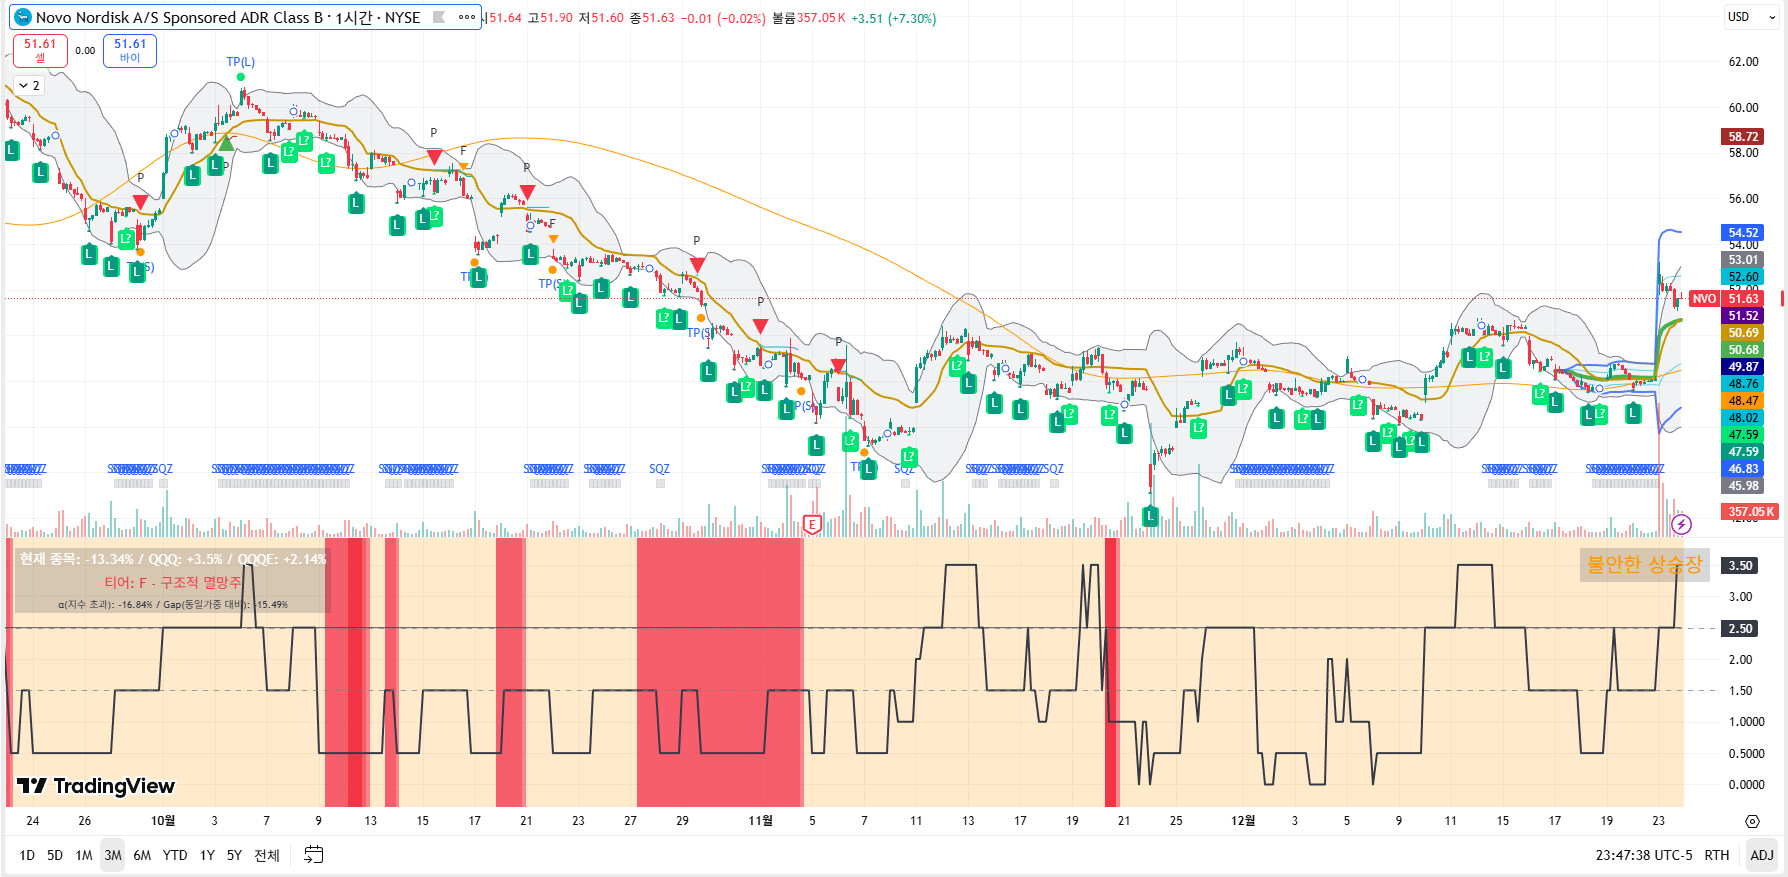
Task: Open the UTC-5 timezone menu
Action: click(x=1644, y=855)
